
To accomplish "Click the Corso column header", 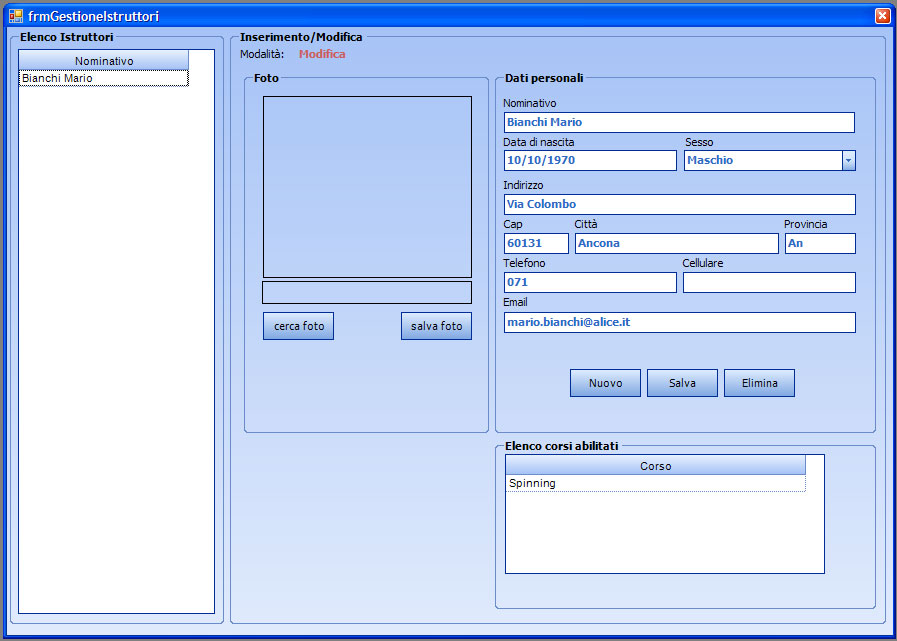I will [x=654, y=466].
